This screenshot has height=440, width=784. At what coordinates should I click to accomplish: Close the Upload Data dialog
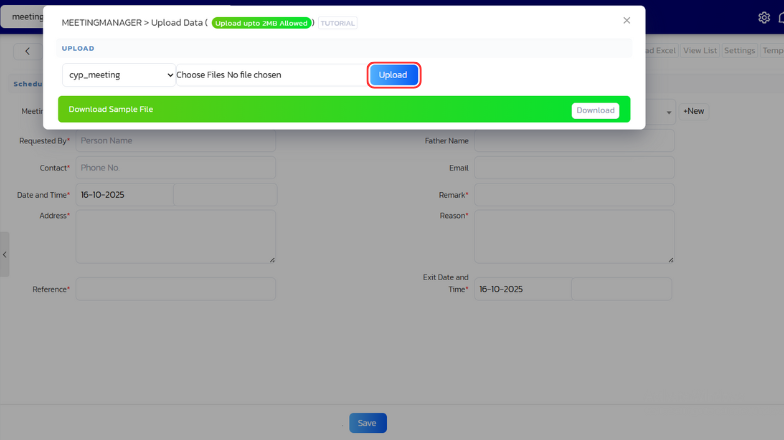pyautogui.click(x=627, y=20)
